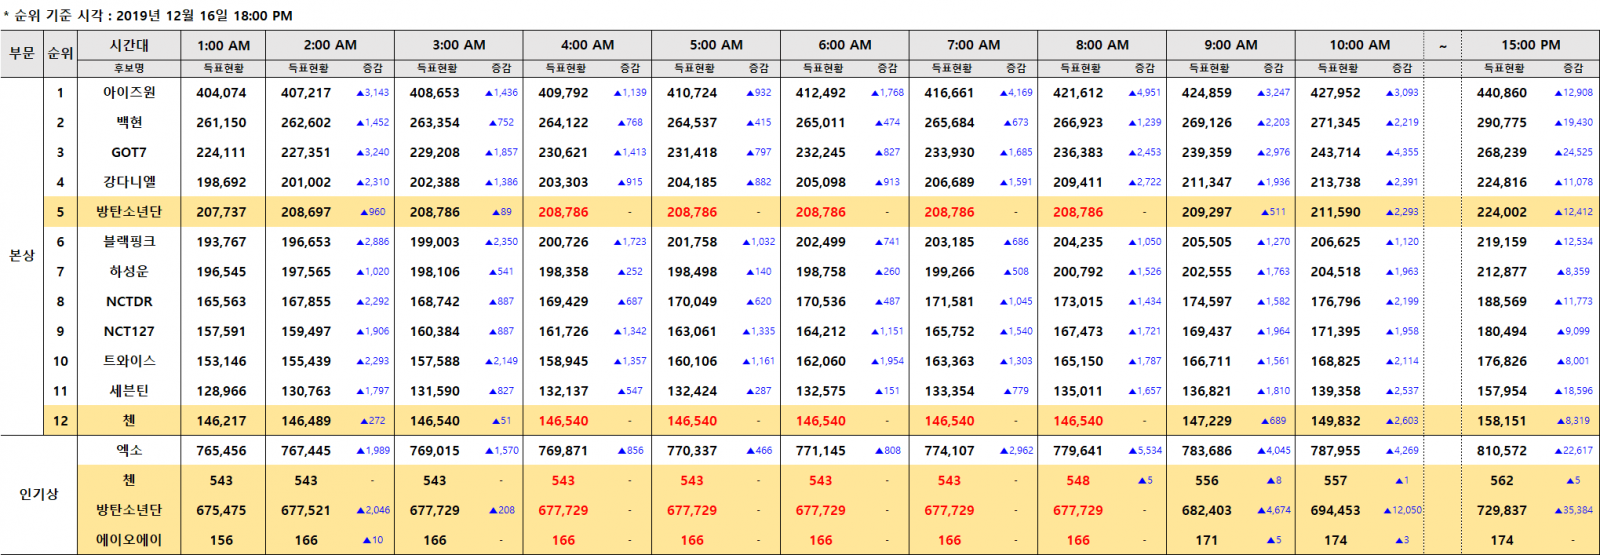Click the vote count 224,002

[1501, 212]
